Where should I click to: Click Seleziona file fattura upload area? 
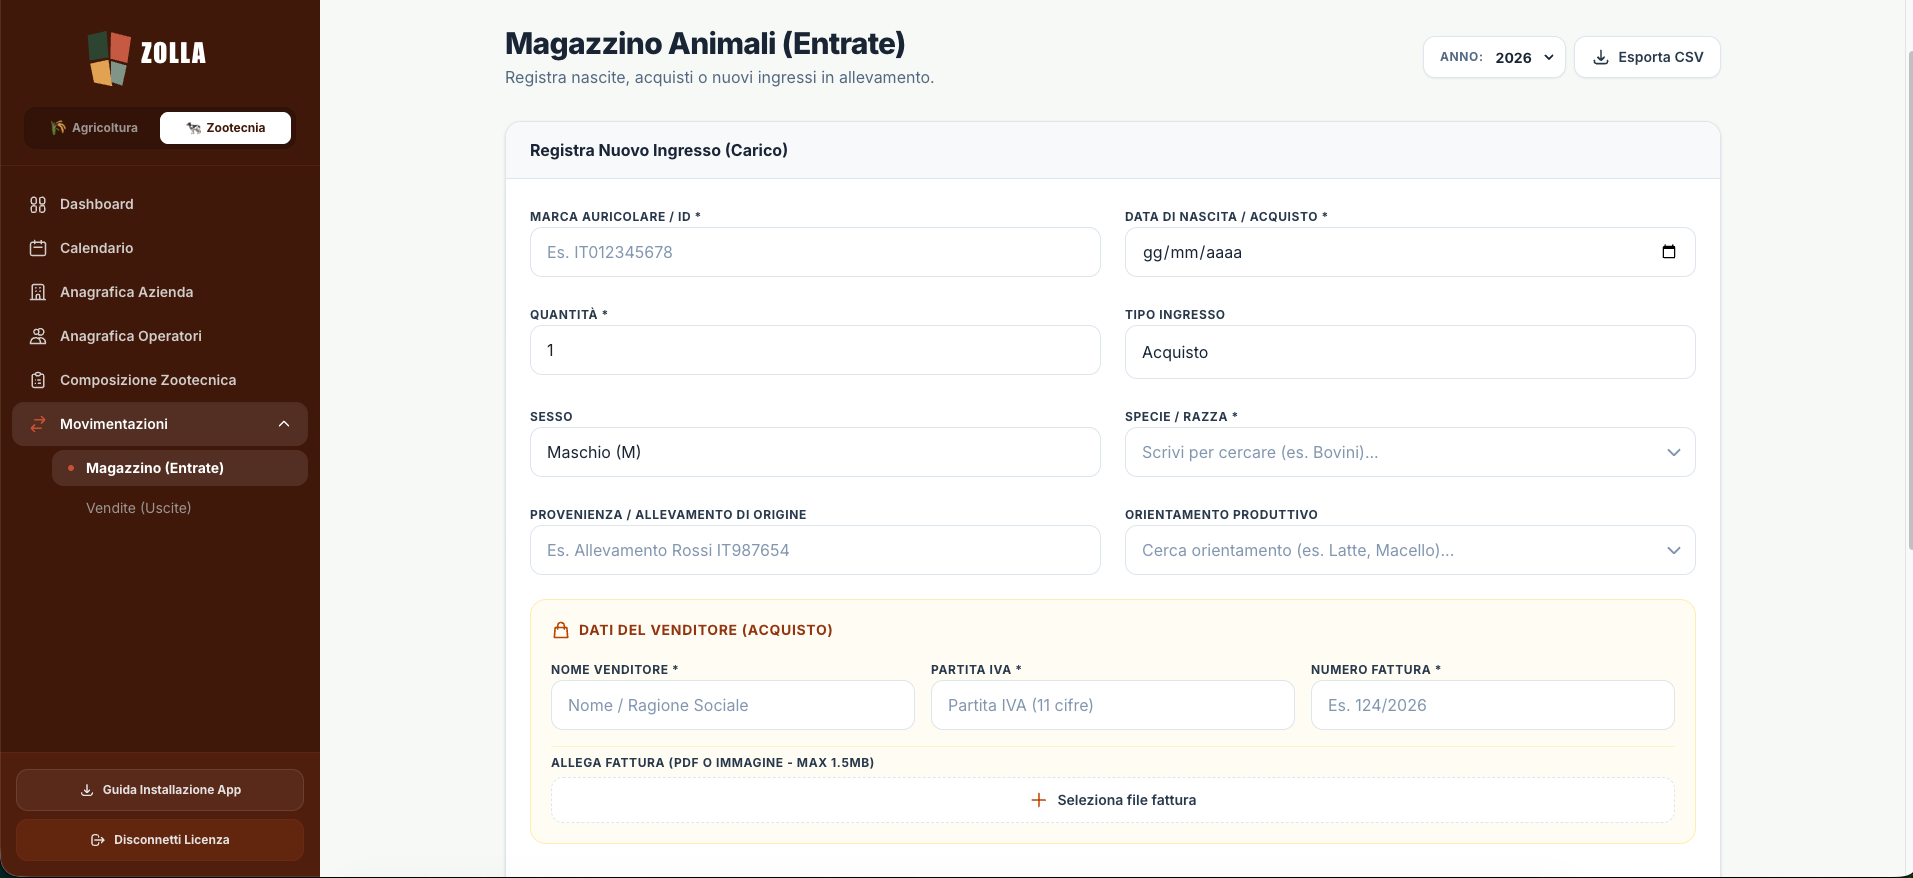(x=1113, y=800)
